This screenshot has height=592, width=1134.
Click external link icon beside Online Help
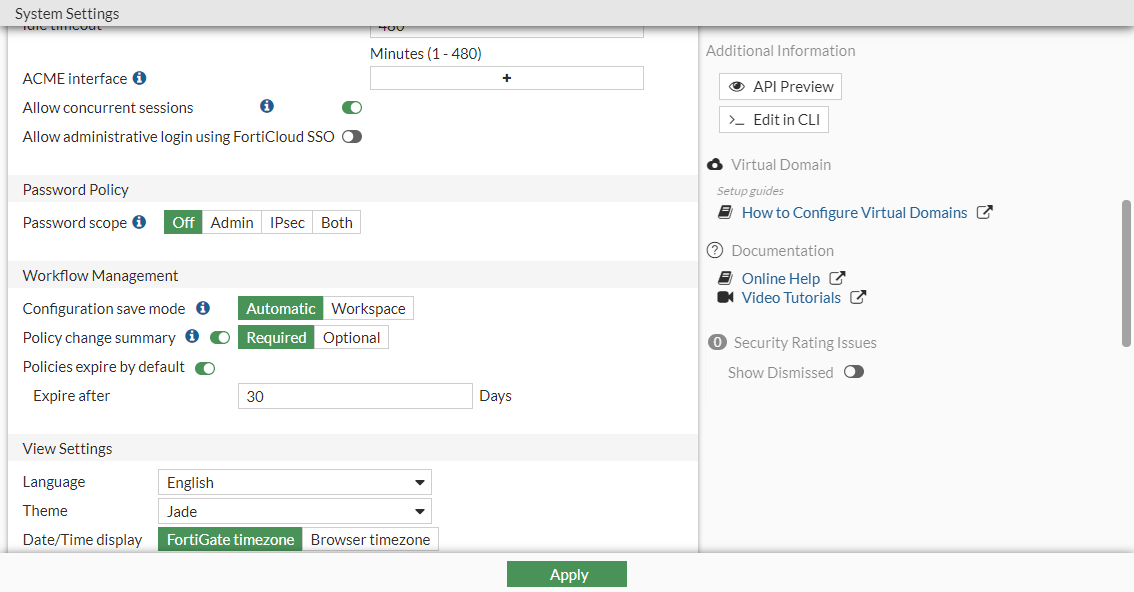(x=837, y=279)
